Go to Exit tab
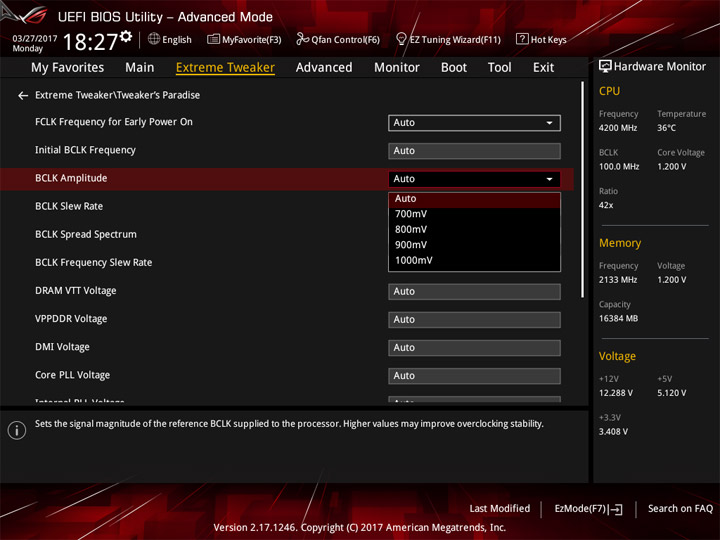Screen dimensions: 720x540 click(x=543, y=68)
